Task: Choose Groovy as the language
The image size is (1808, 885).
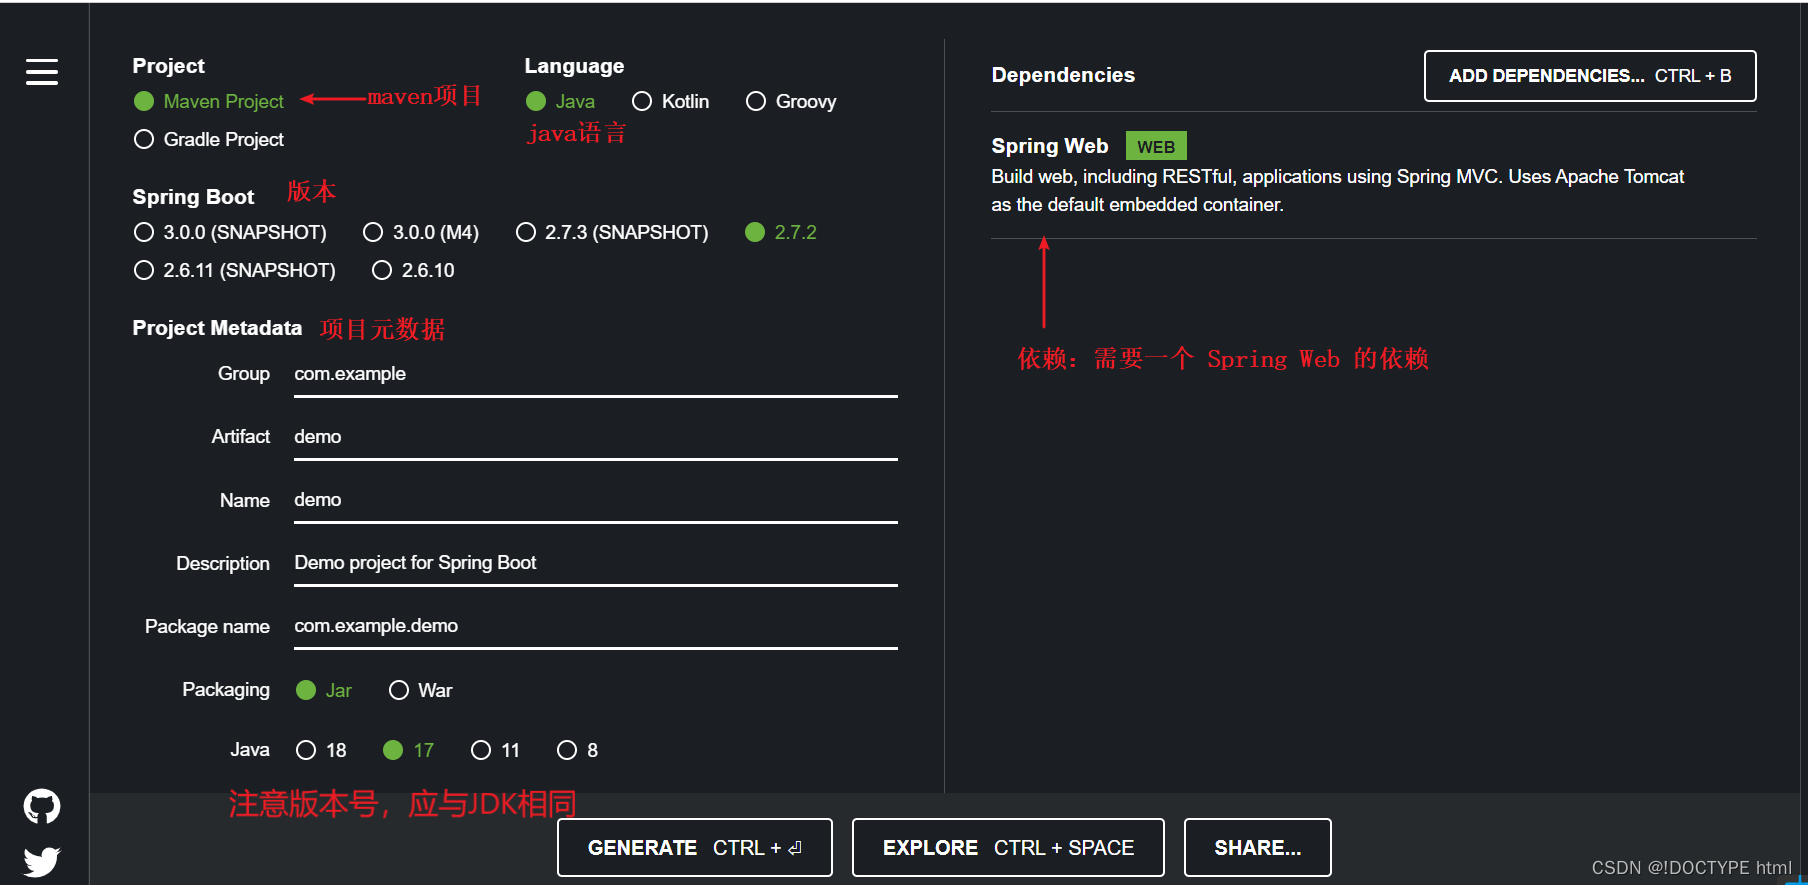Action: [791, 101]
